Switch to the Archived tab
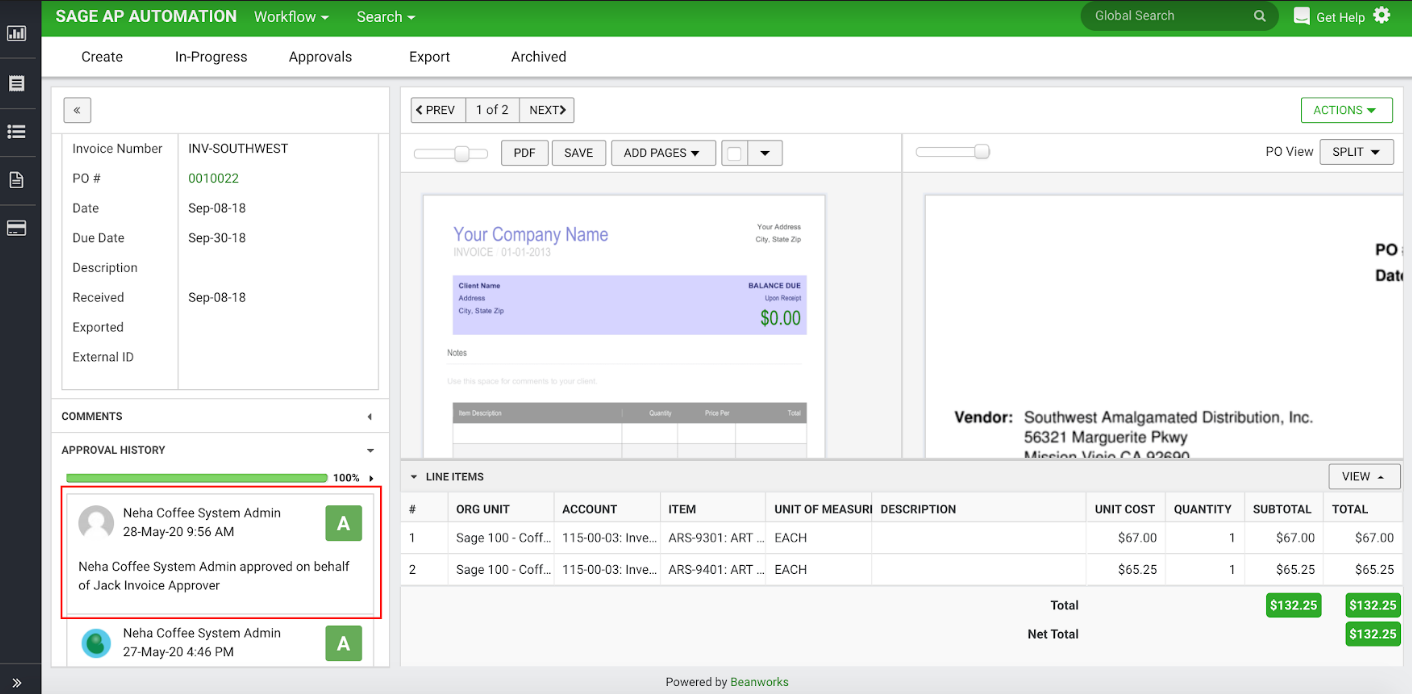This screenshot has height=694, width=1412. click(x=539, y=57)
